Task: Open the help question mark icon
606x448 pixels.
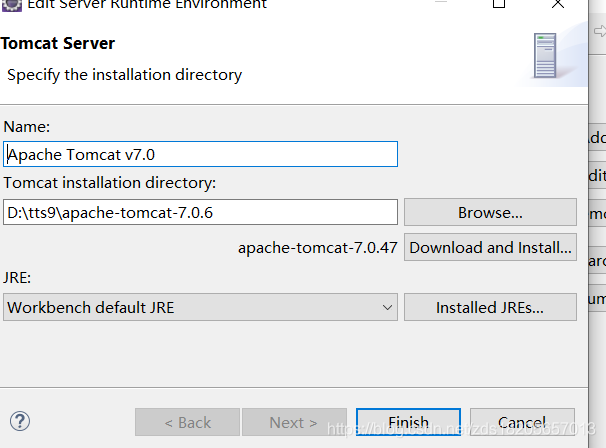Action: point(20,421)
